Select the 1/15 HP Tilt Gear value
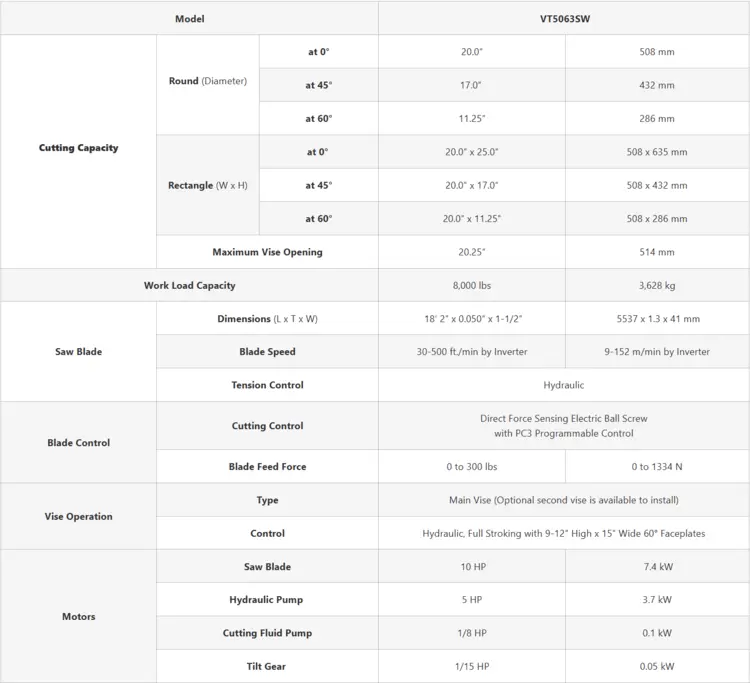750x683 pixels. 472,666
